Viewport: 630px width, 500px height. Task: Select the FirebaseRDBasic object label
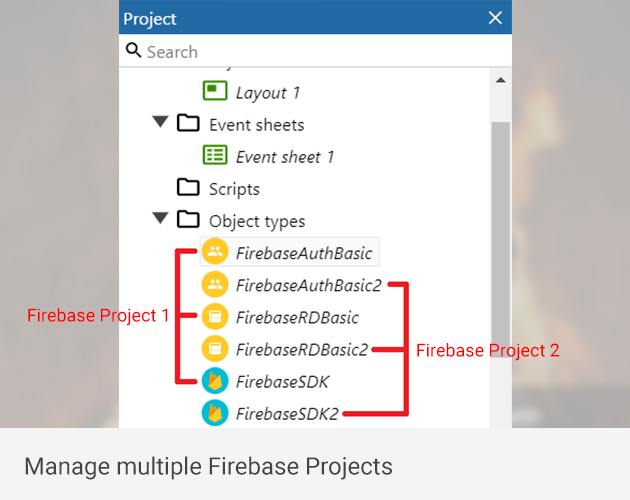click(297, 317)
